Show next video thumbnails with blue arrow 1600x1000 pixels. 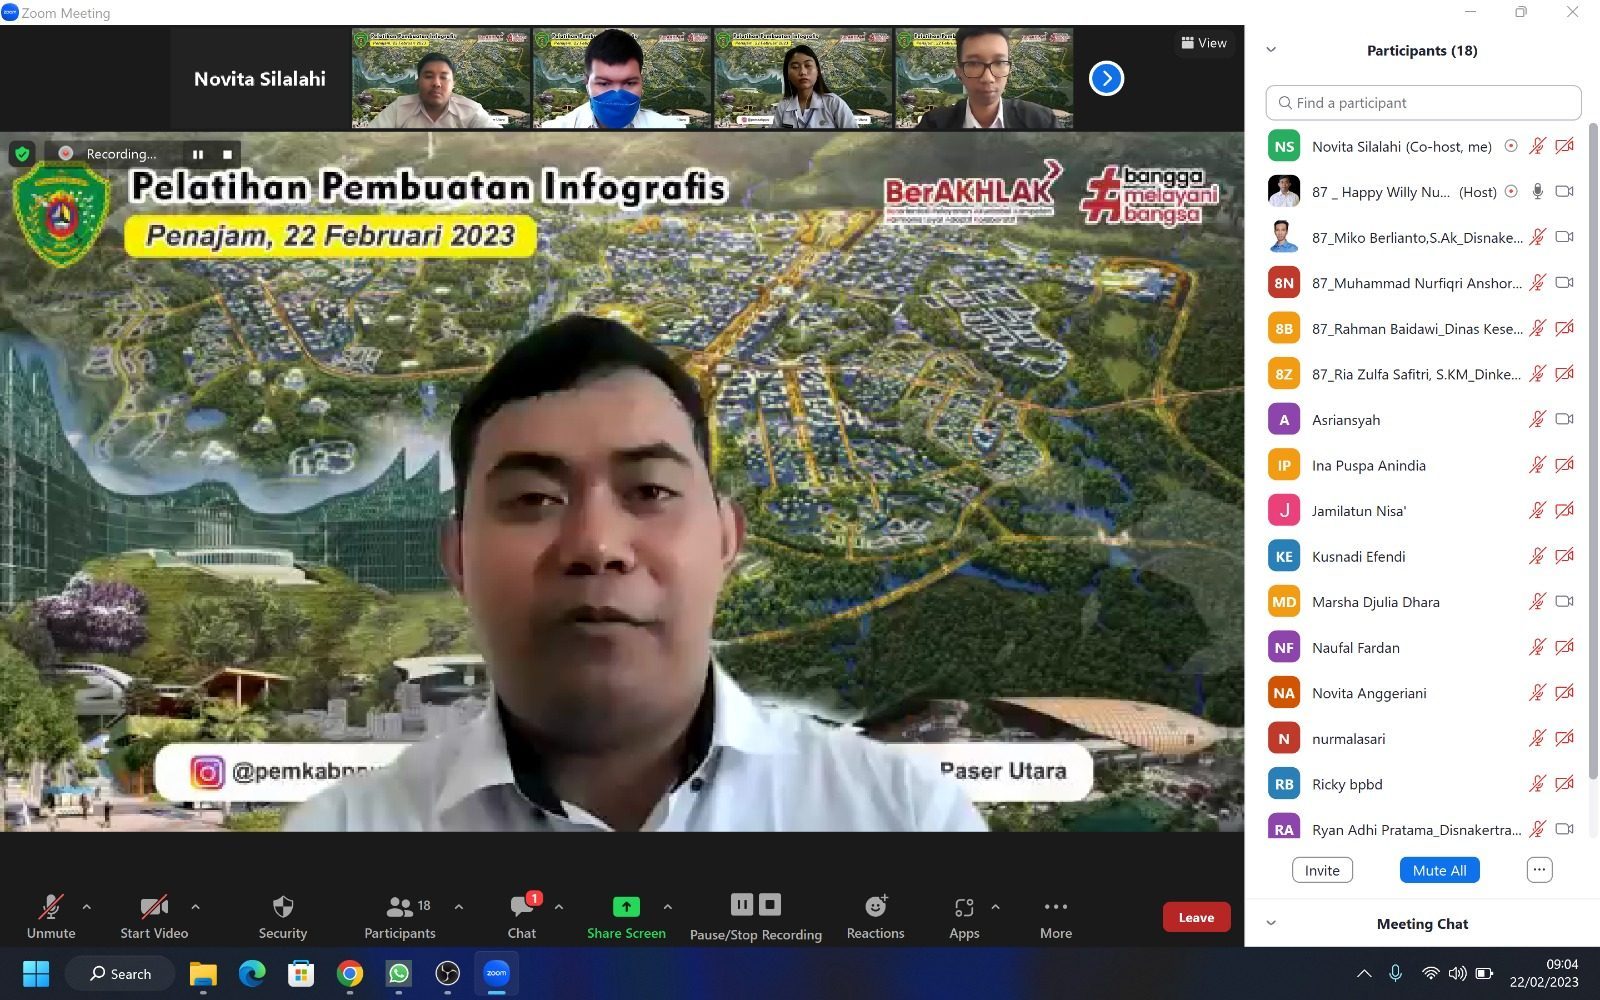[x=1106, y=78]
